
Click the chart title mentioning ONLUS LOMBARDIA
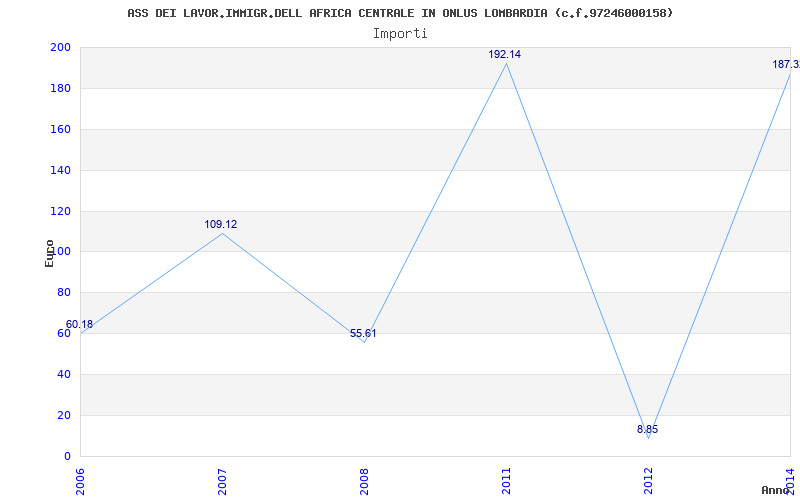click(x=400, y=13)
